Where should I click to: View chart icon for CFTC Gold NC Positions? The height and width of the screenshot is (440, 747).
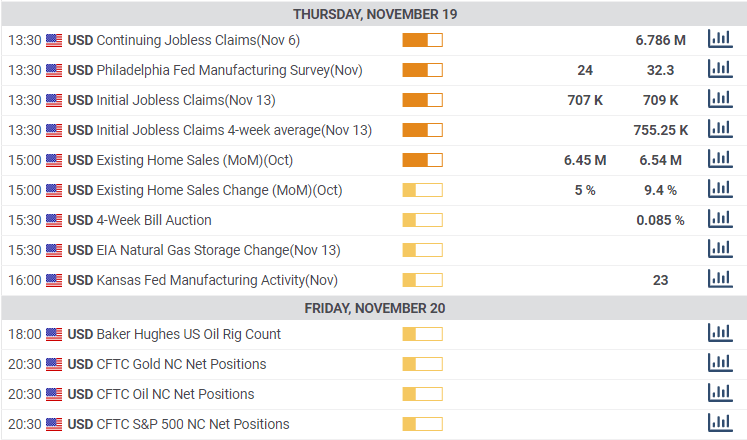(x=718, y=364)
